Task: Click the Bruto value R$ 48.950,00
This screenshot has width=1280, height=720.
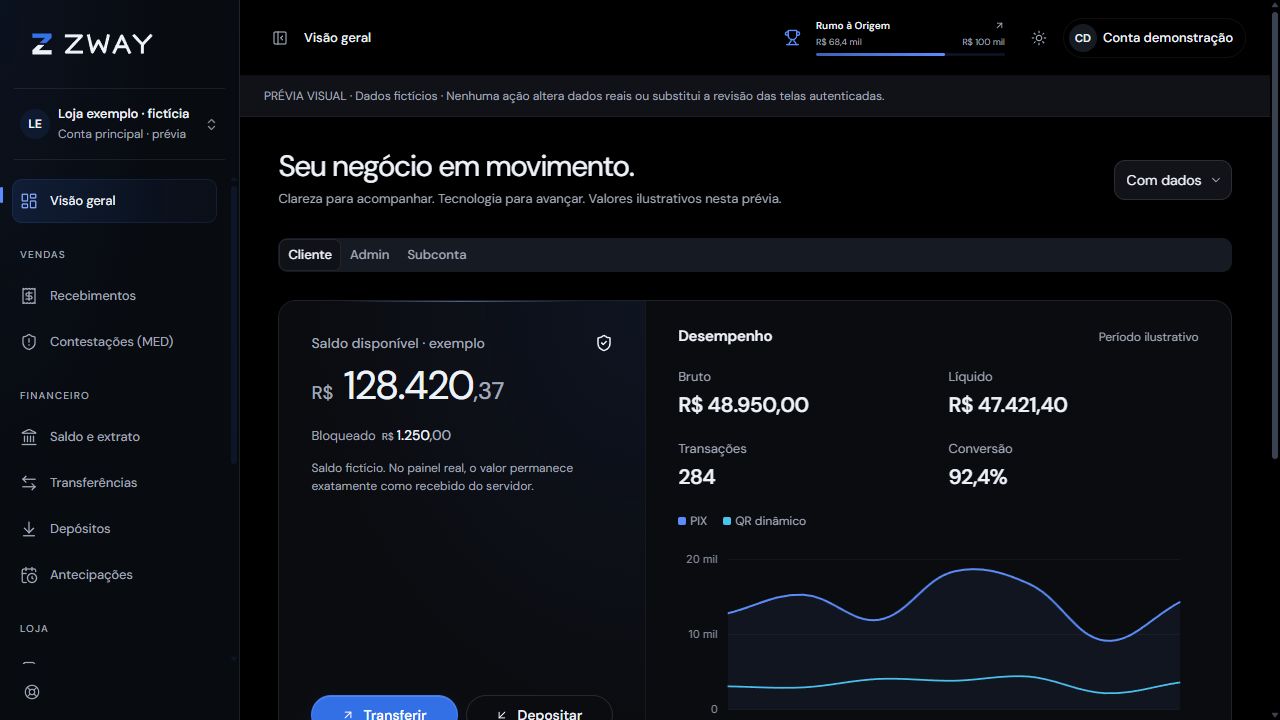Action: coord(743,405)
